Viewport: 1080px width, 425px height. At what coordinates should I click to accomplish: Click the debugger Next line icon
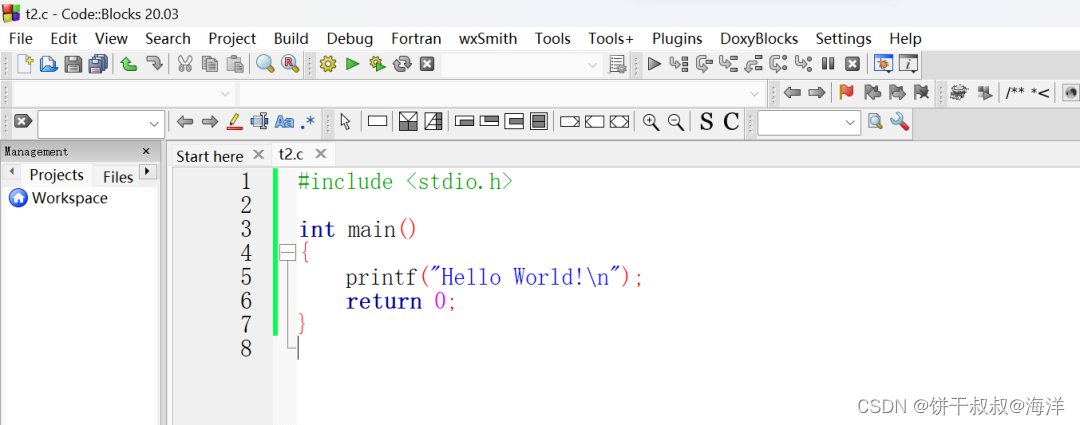[x=704, y=64]
